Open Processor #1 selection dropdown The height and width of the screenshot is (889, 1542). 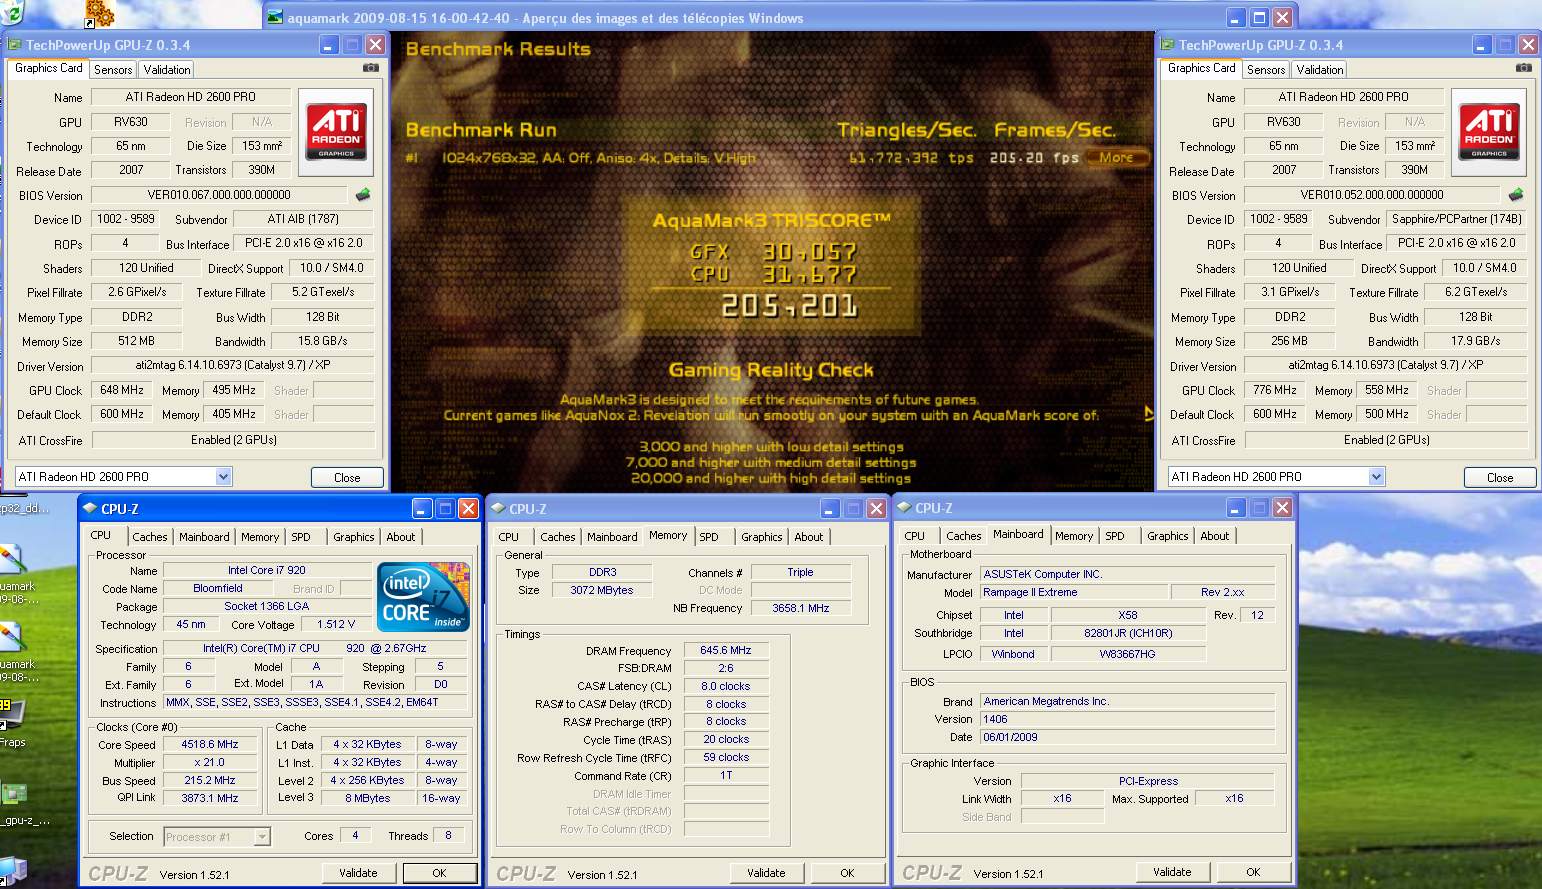click(x=262, y=837)
